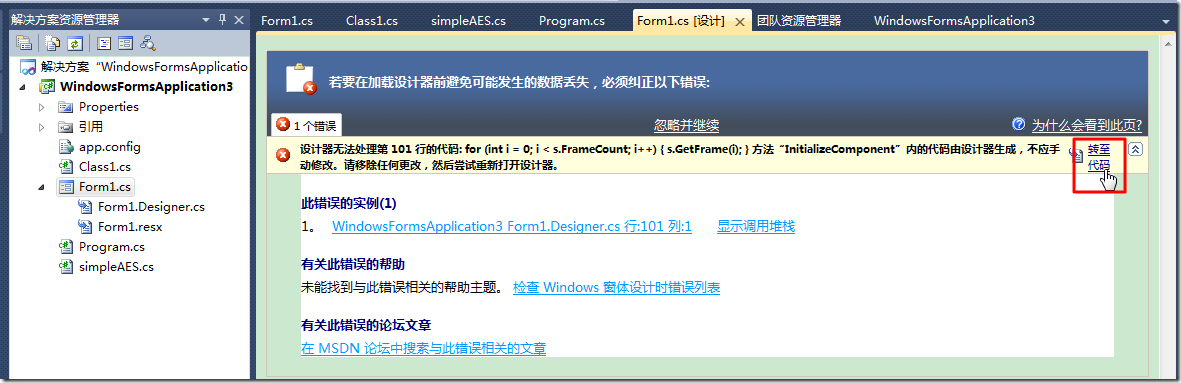Image resolution: width=1181 pixels, height=383 pixels.
Task: Click 有关此错误的论坛文章 heading text
Action: pos(365,325)
